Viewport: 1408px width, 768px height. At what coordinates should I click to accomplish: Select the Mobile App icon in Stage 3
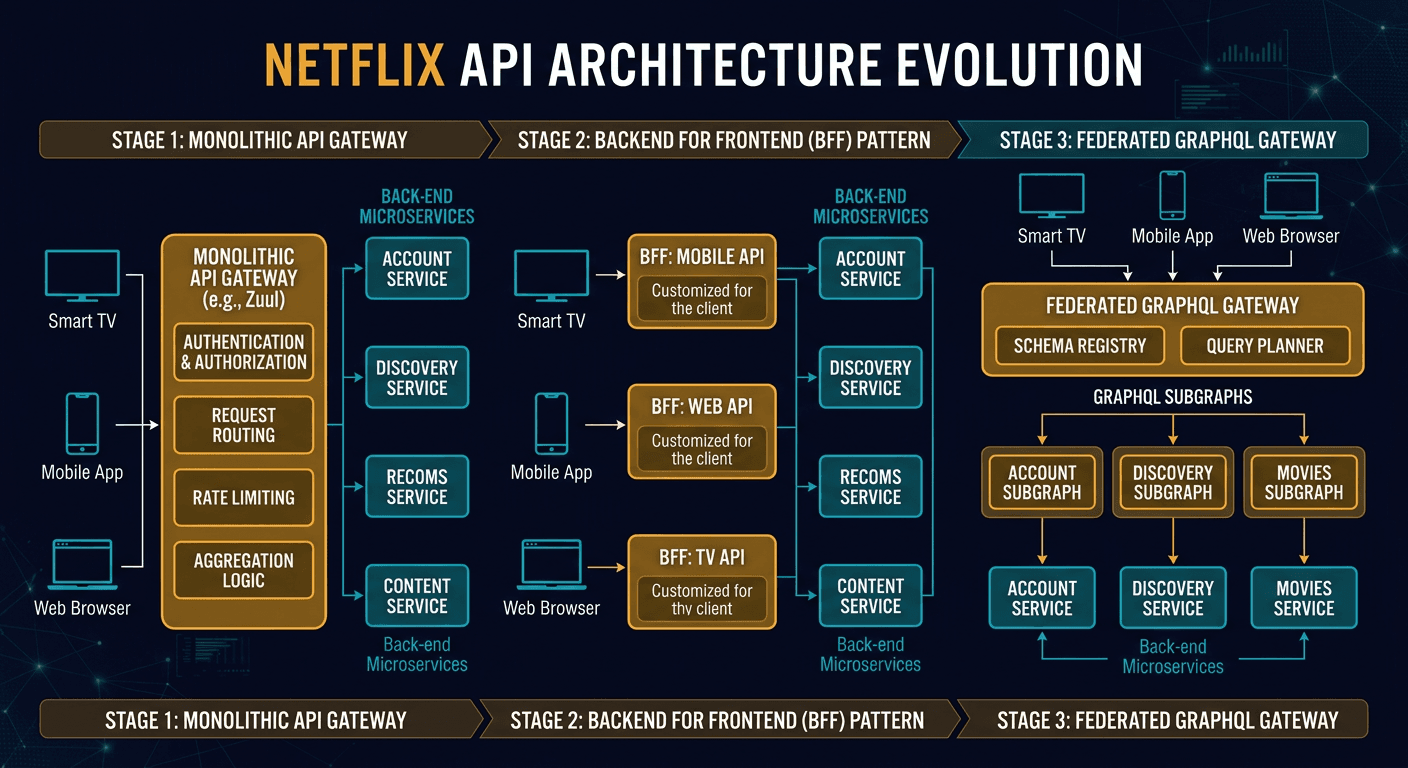[x=1171, y=196]
